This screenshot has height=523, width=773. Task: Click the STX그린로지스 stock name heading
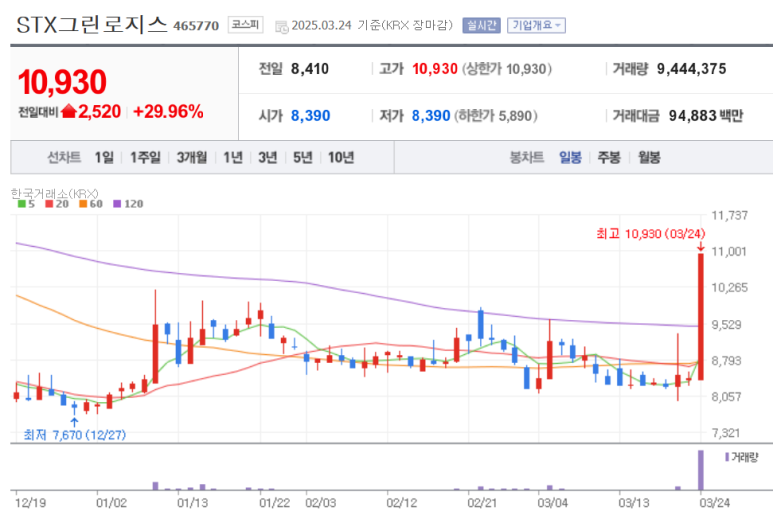(92, 25)
